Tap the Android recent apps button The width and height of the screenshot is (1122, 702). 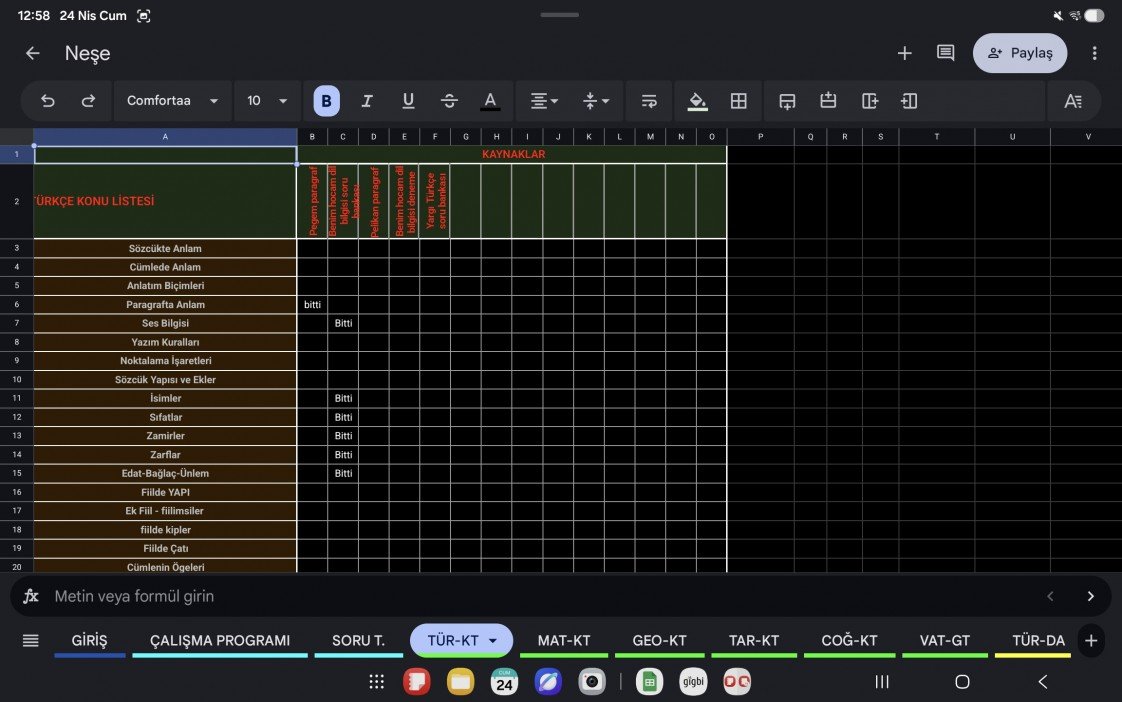tap(882, 682)
